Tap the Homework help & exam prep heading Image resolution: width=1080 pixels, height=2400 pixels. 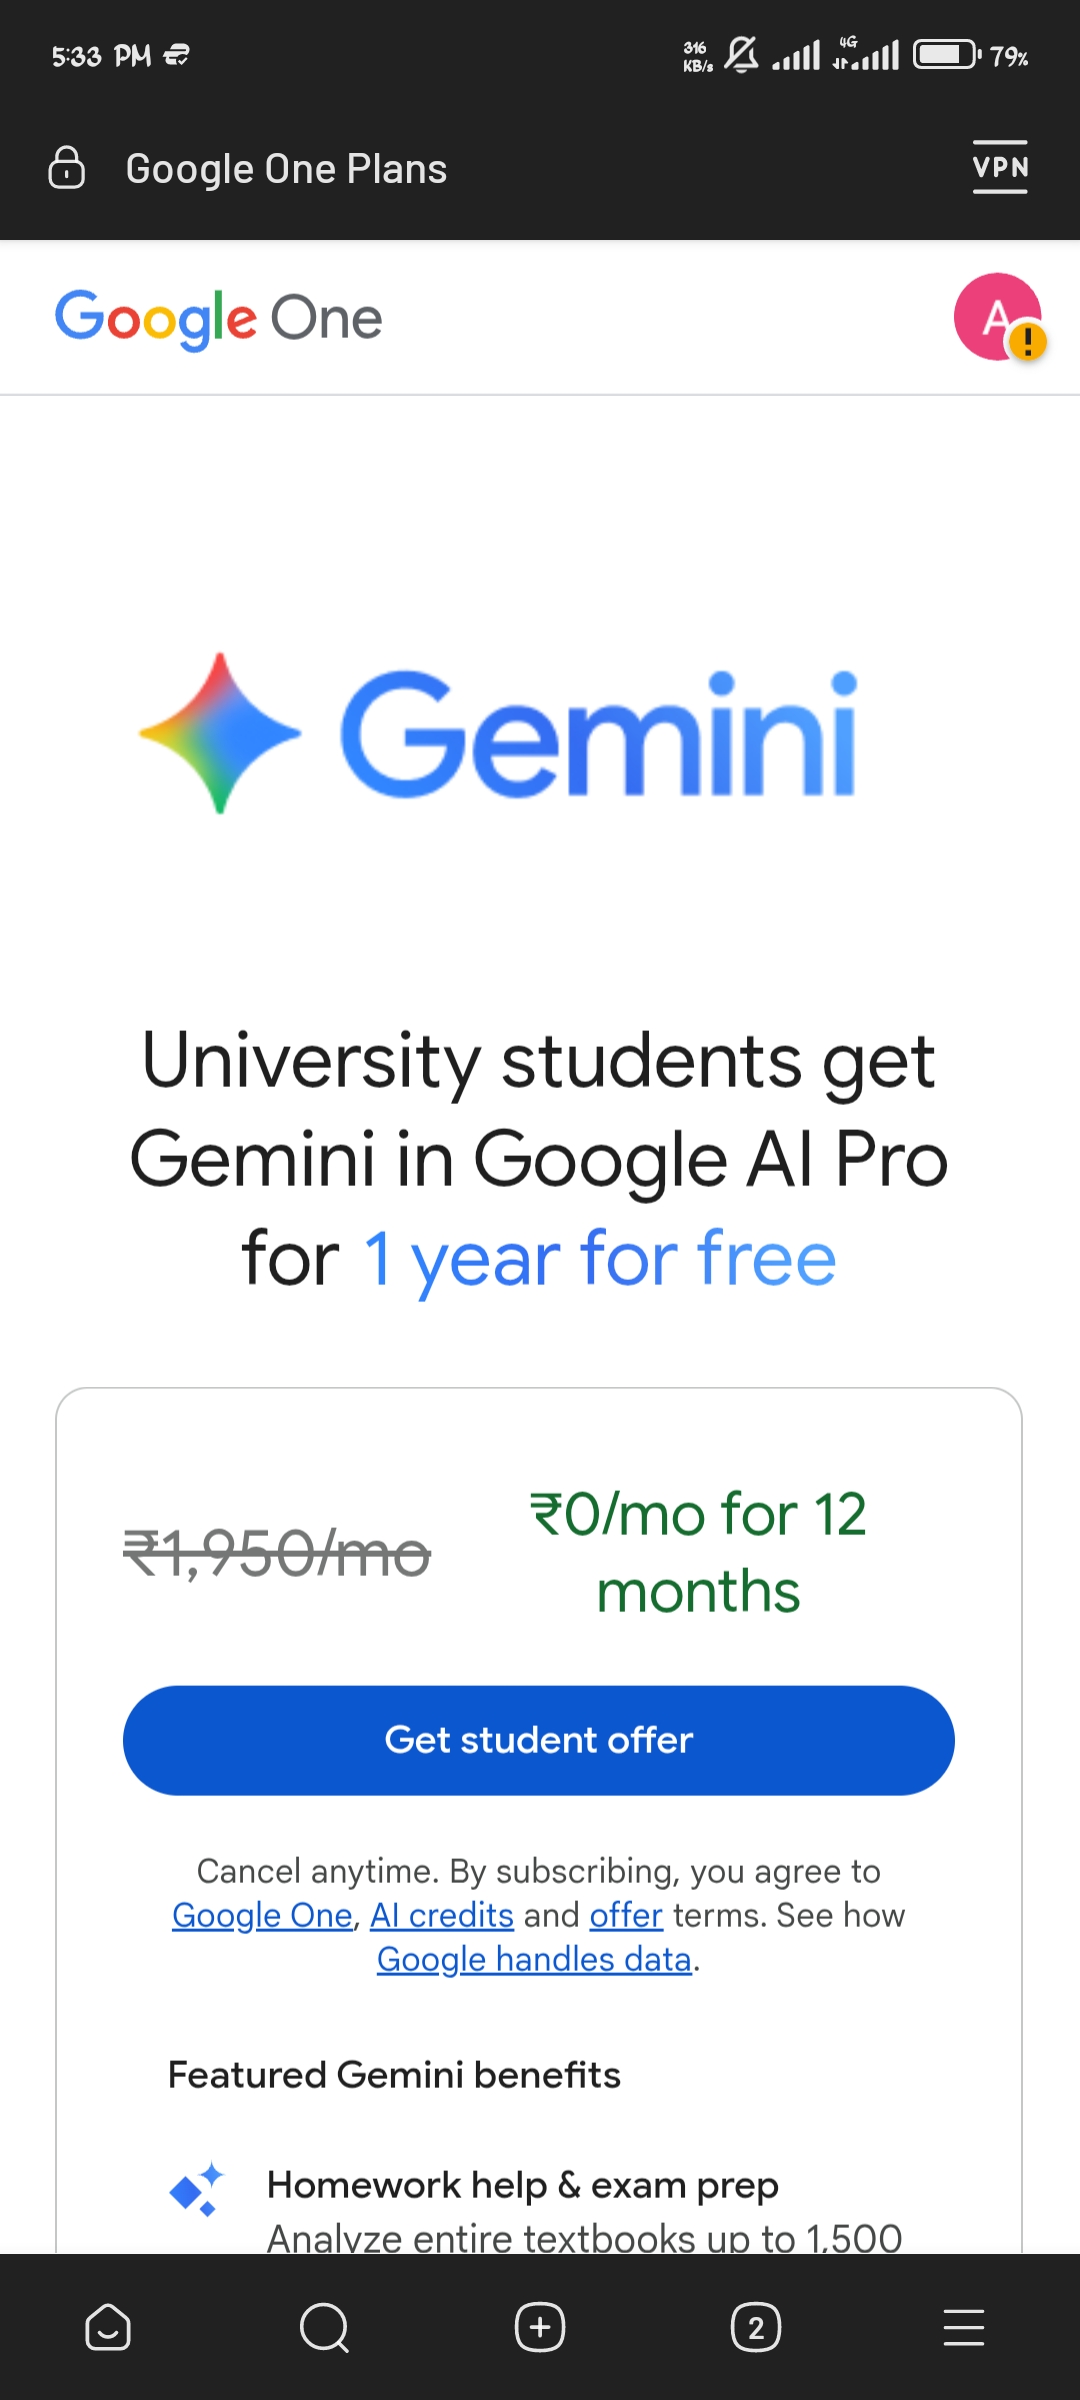pyautogui.click(x=522, y=2186)
